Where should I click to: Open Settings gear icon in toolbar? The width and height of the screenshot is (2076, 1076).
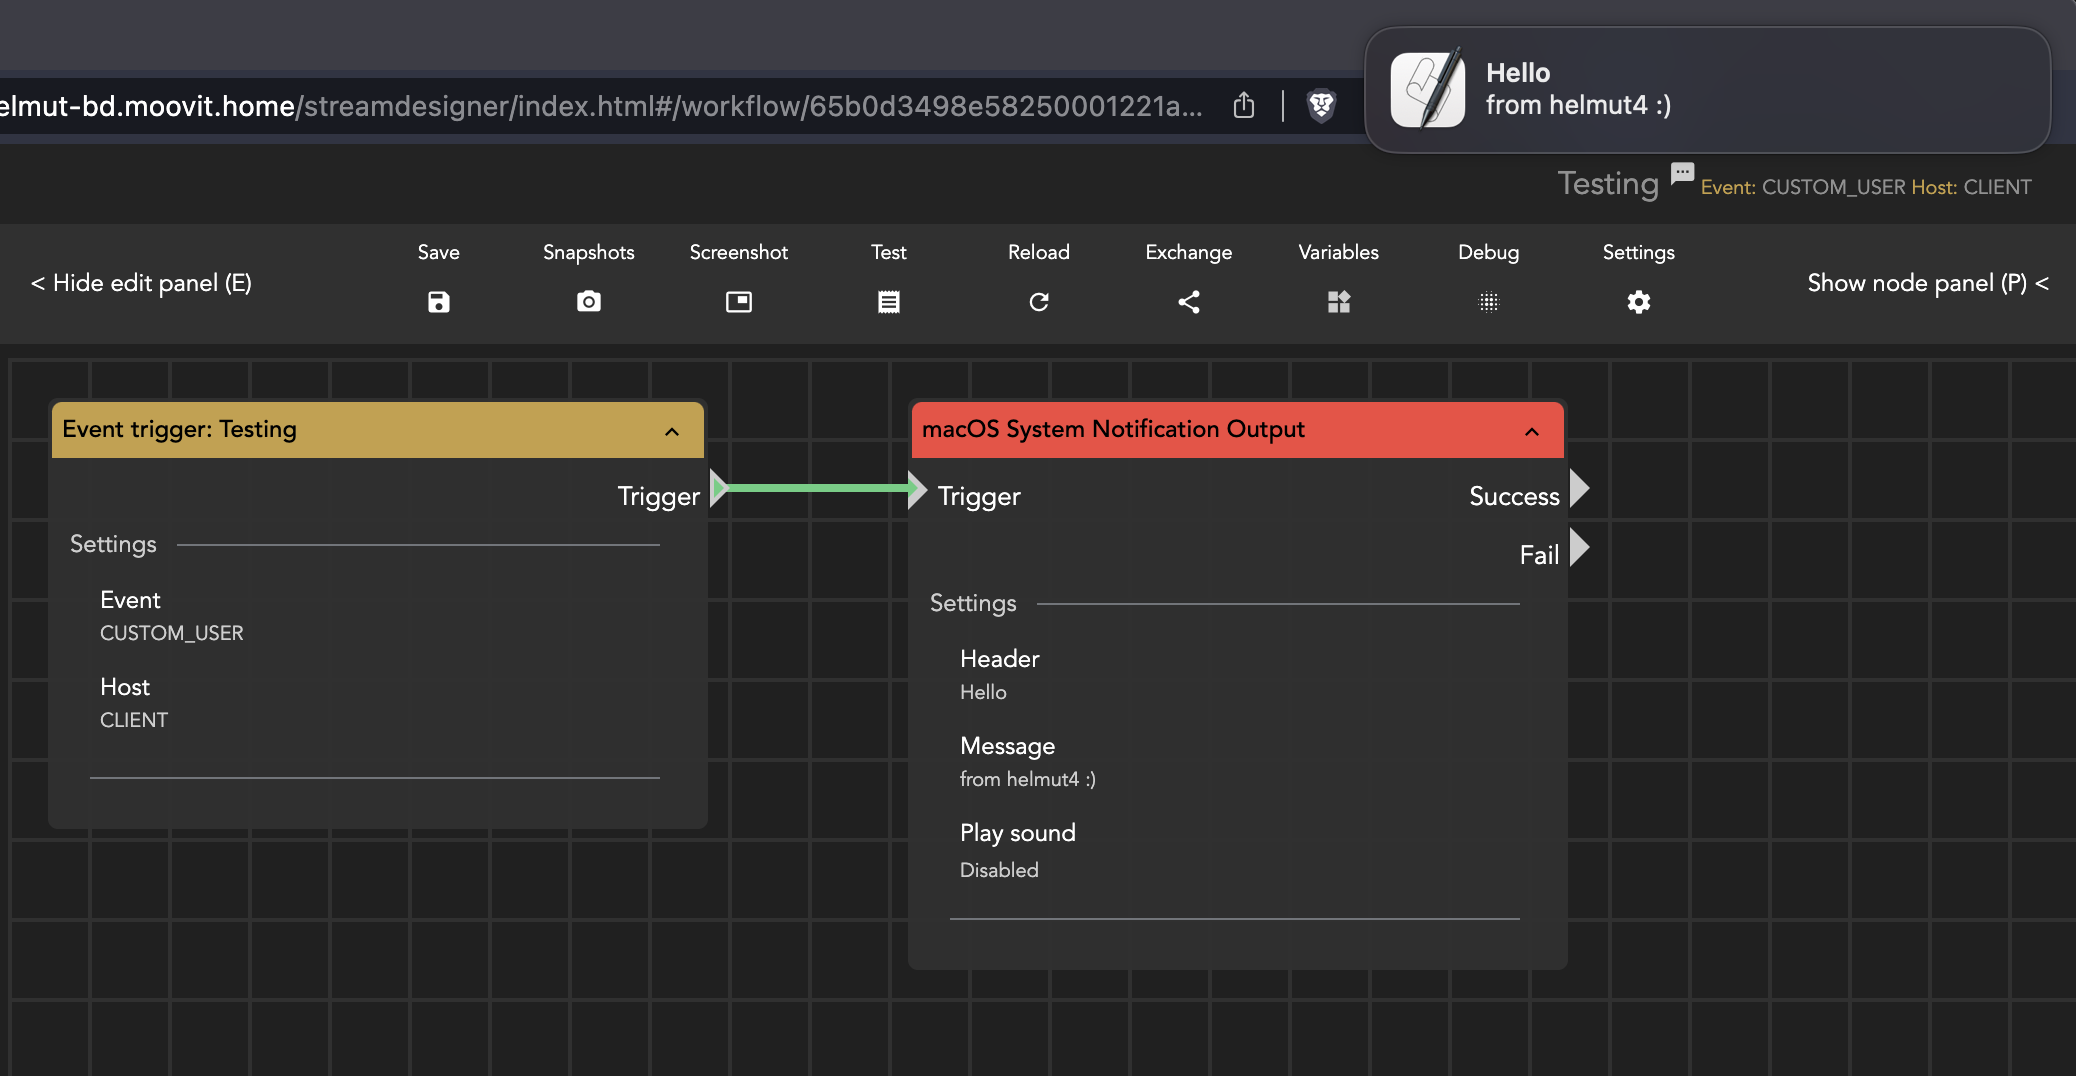[x=1639, y=302]
